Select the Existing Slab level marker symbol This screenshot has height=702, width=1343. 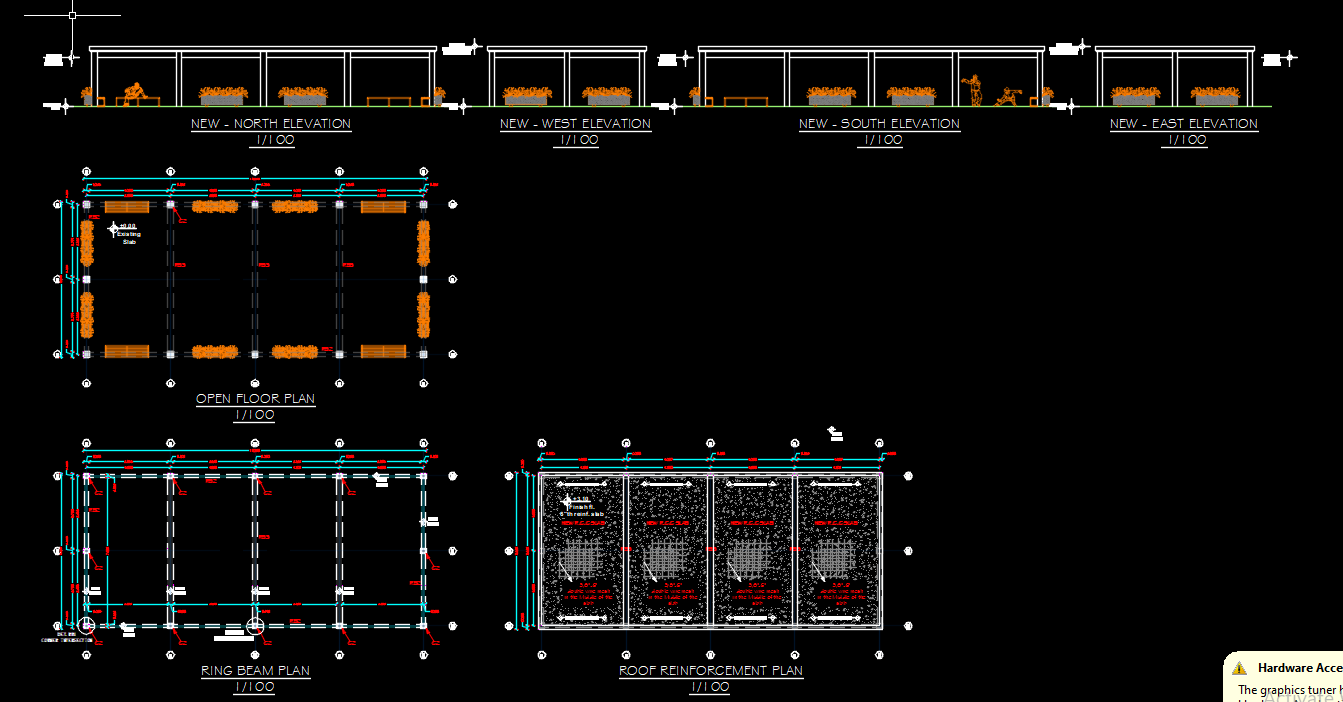(113, 229)
